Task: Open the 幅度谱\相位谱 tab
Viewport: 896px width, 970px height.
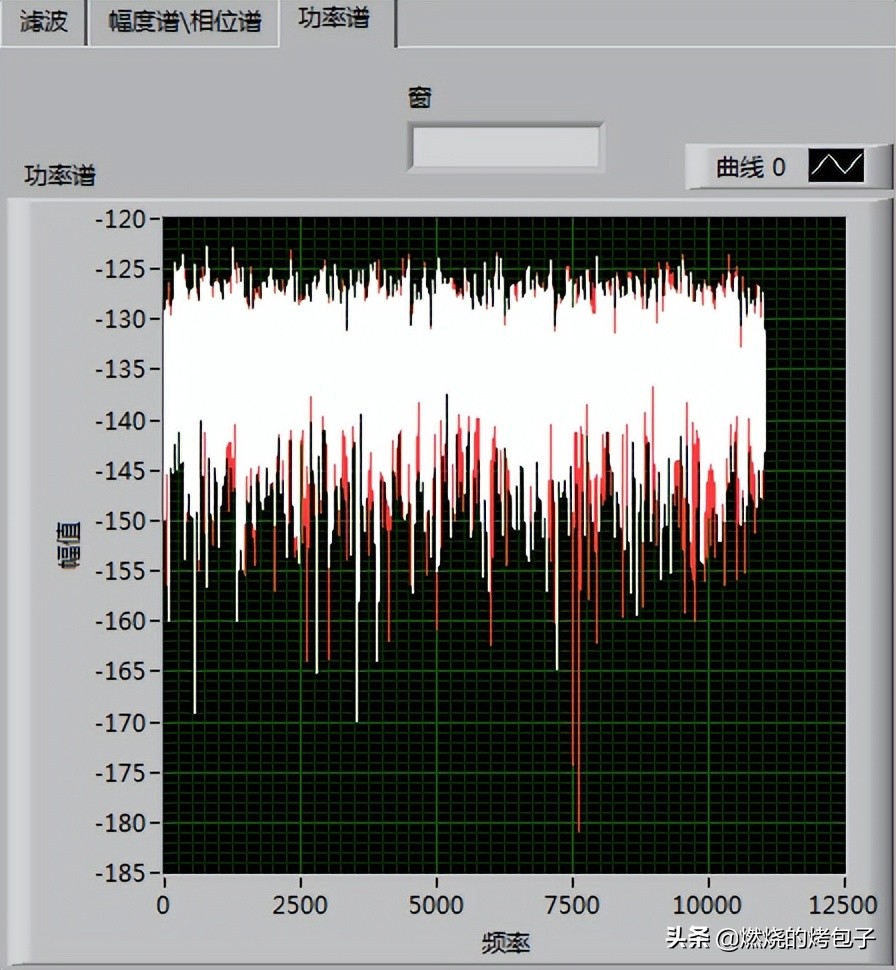Action: 184,22
